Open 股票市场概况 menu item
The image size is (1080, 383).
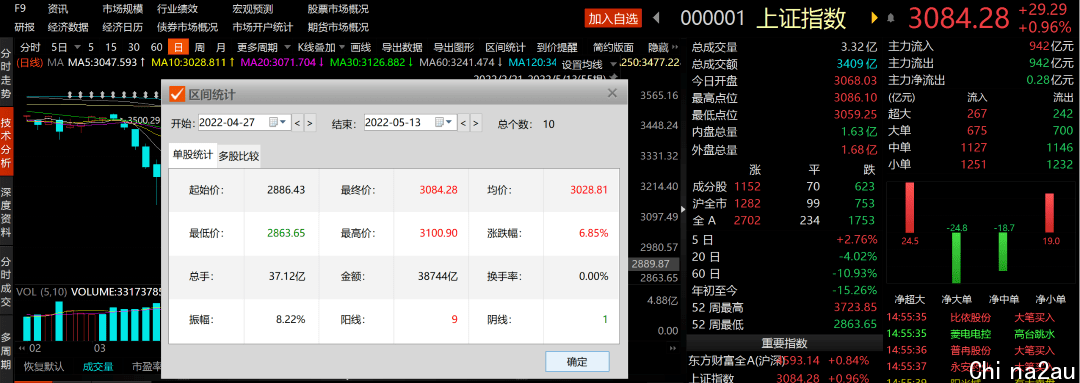pyautogui.click(x=338, y=9)
